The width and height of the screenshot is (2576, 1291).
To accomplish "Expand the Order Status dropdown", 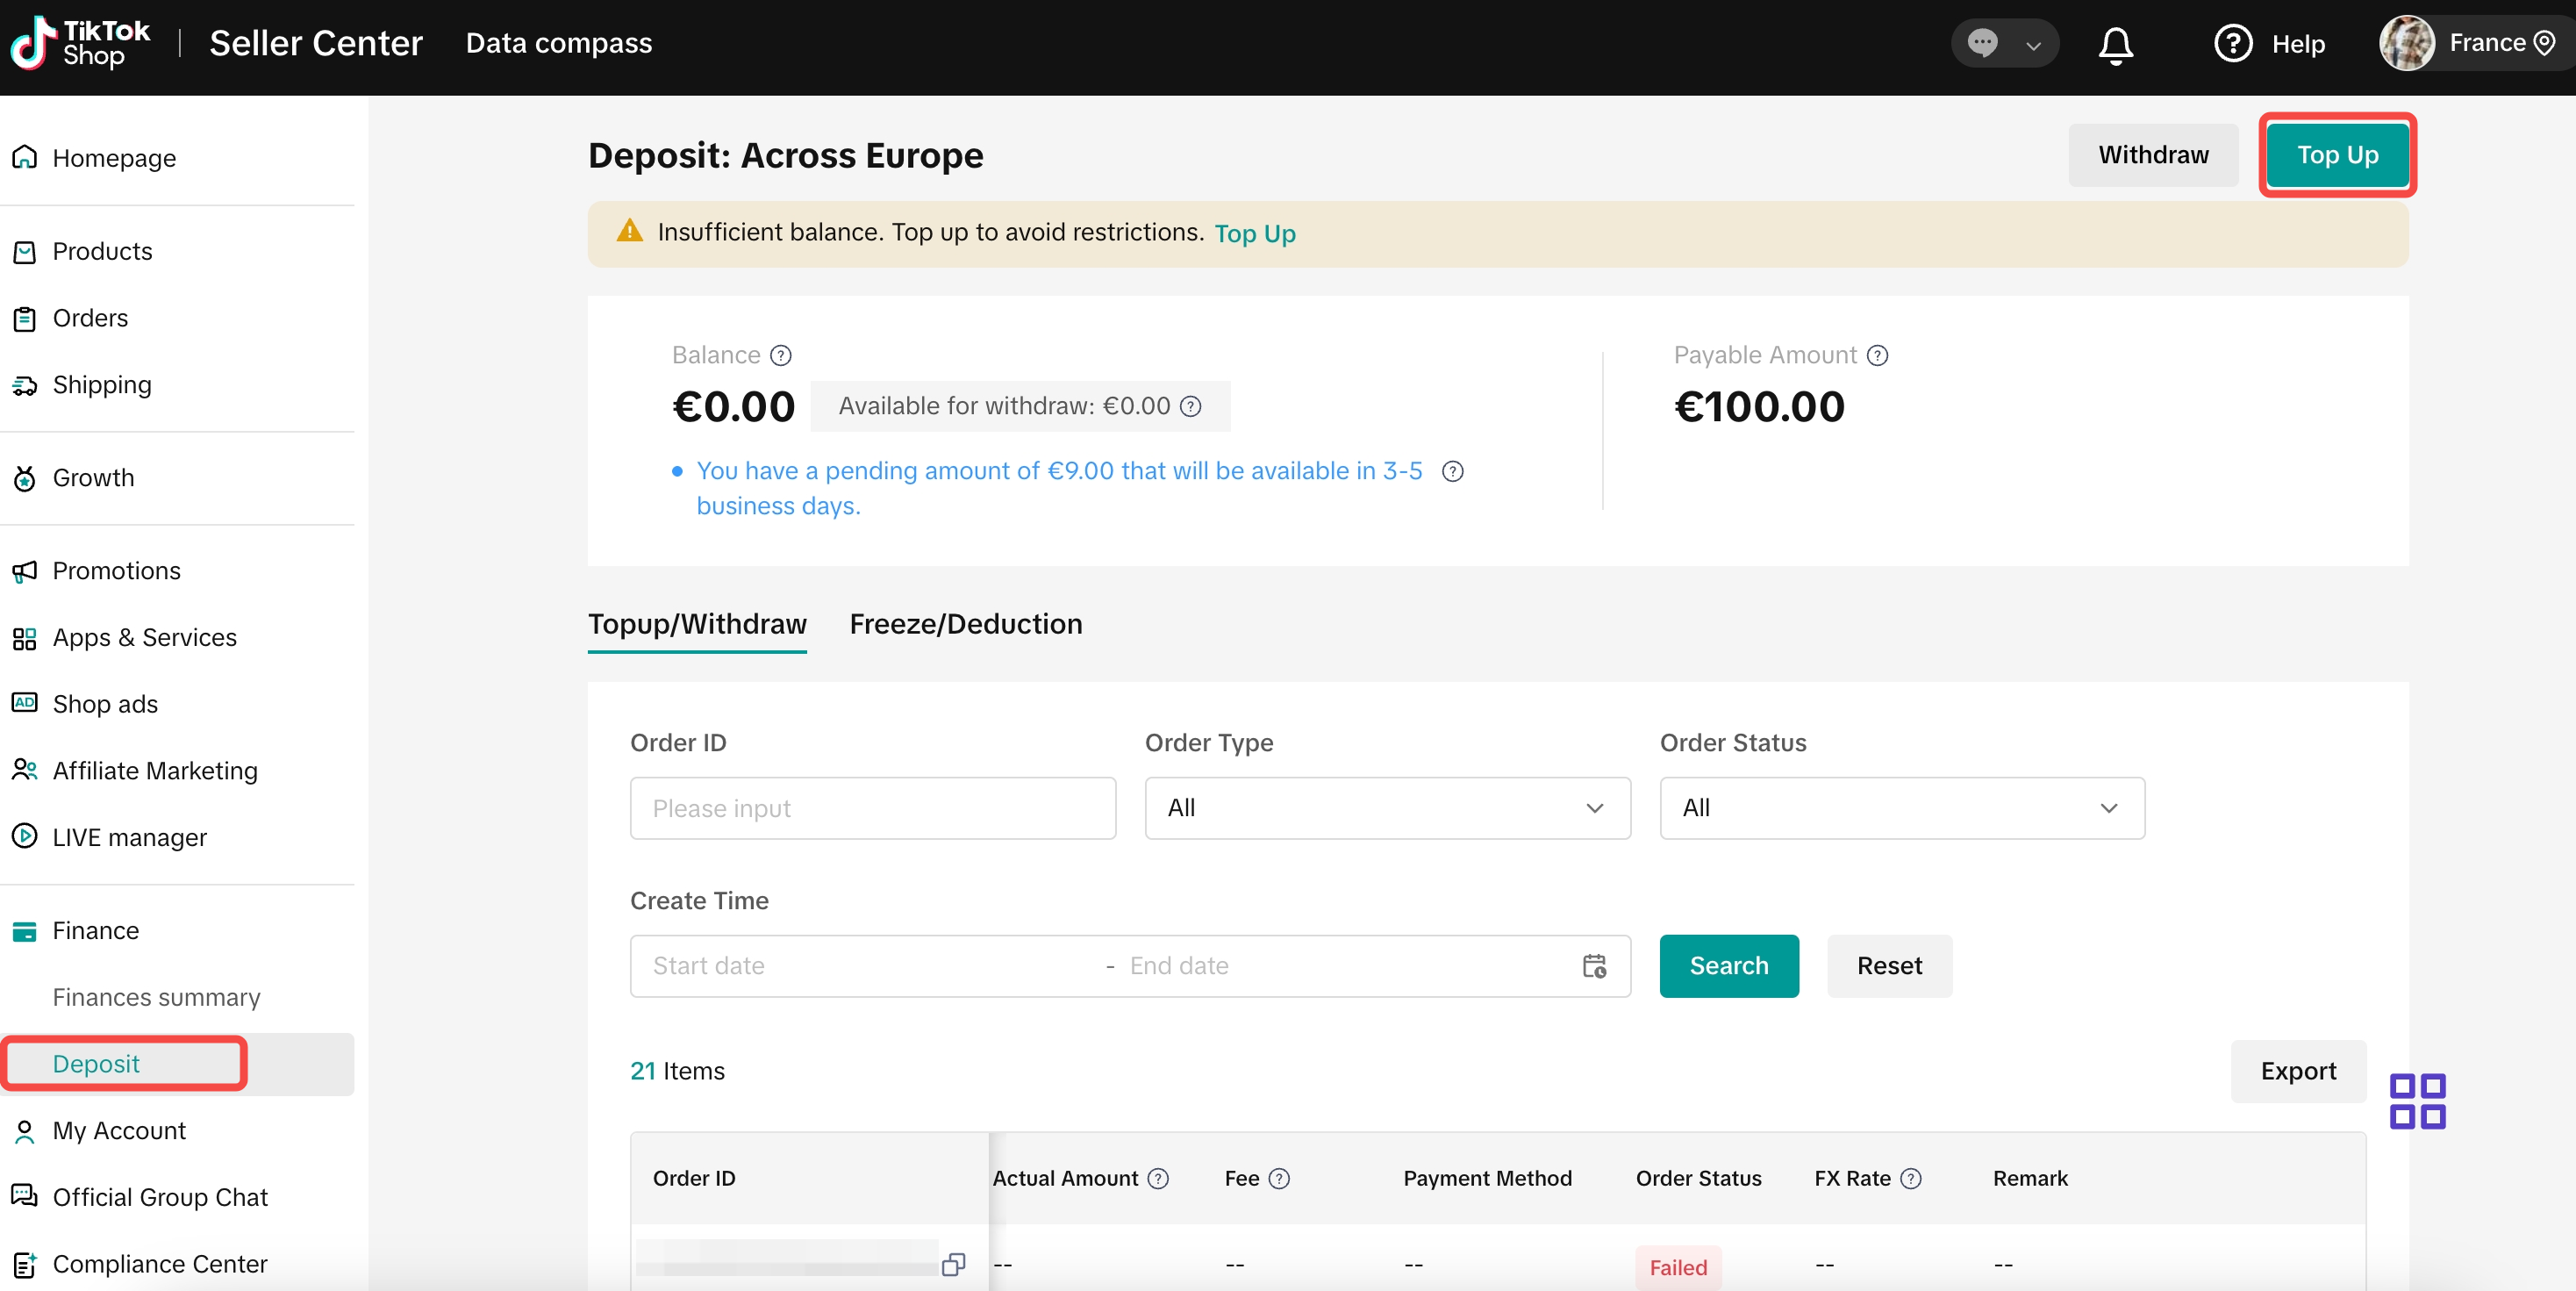I will [x=1901, y=808].
